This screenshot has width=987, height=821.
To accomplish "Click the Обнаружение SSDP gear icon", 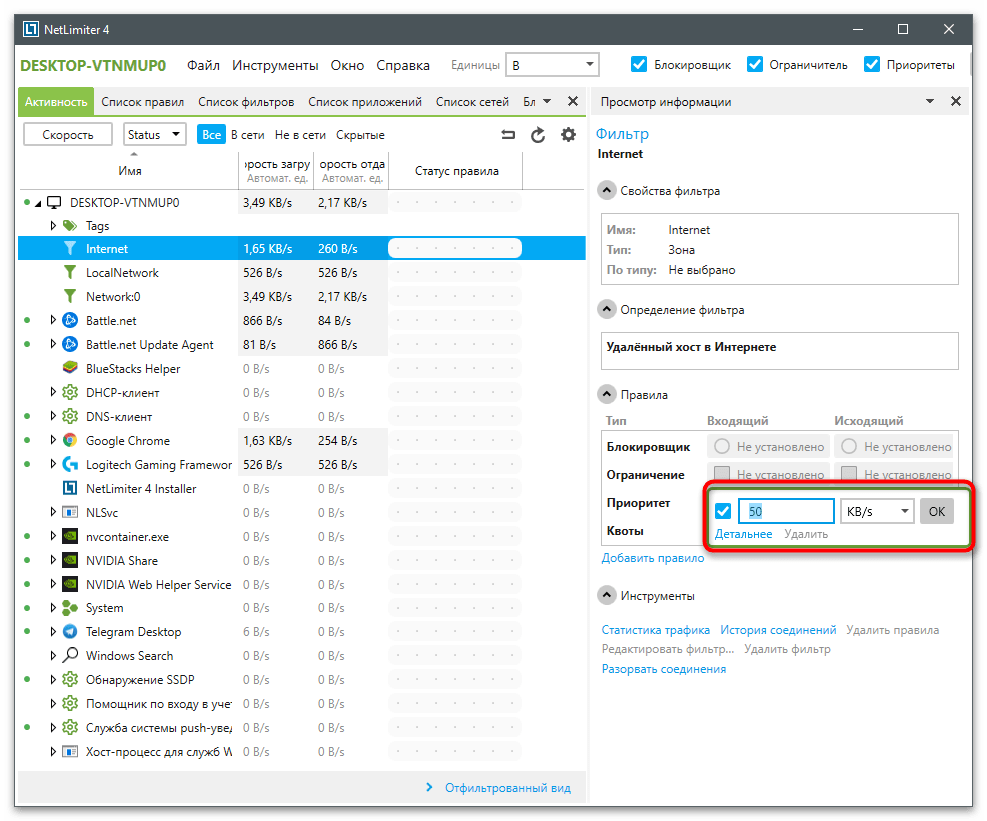I will click(x=70, y=679).
